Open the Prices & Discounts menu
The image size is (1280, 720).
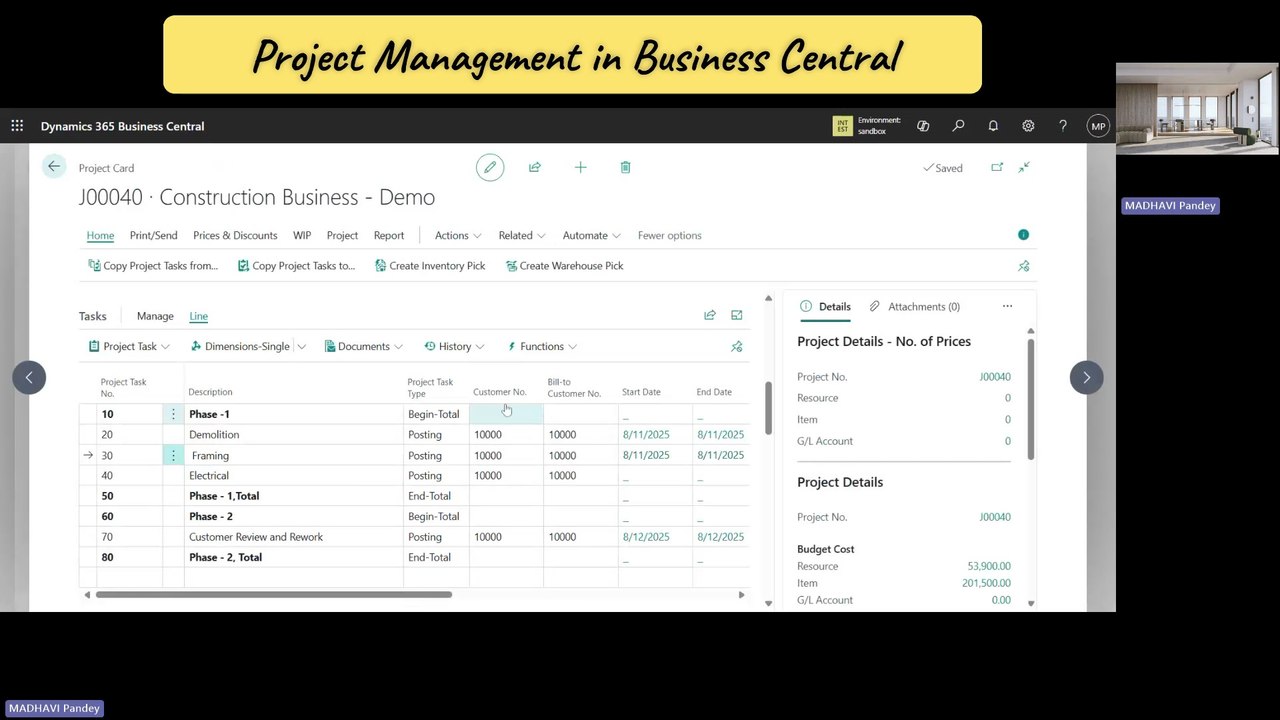pos(235,235)
